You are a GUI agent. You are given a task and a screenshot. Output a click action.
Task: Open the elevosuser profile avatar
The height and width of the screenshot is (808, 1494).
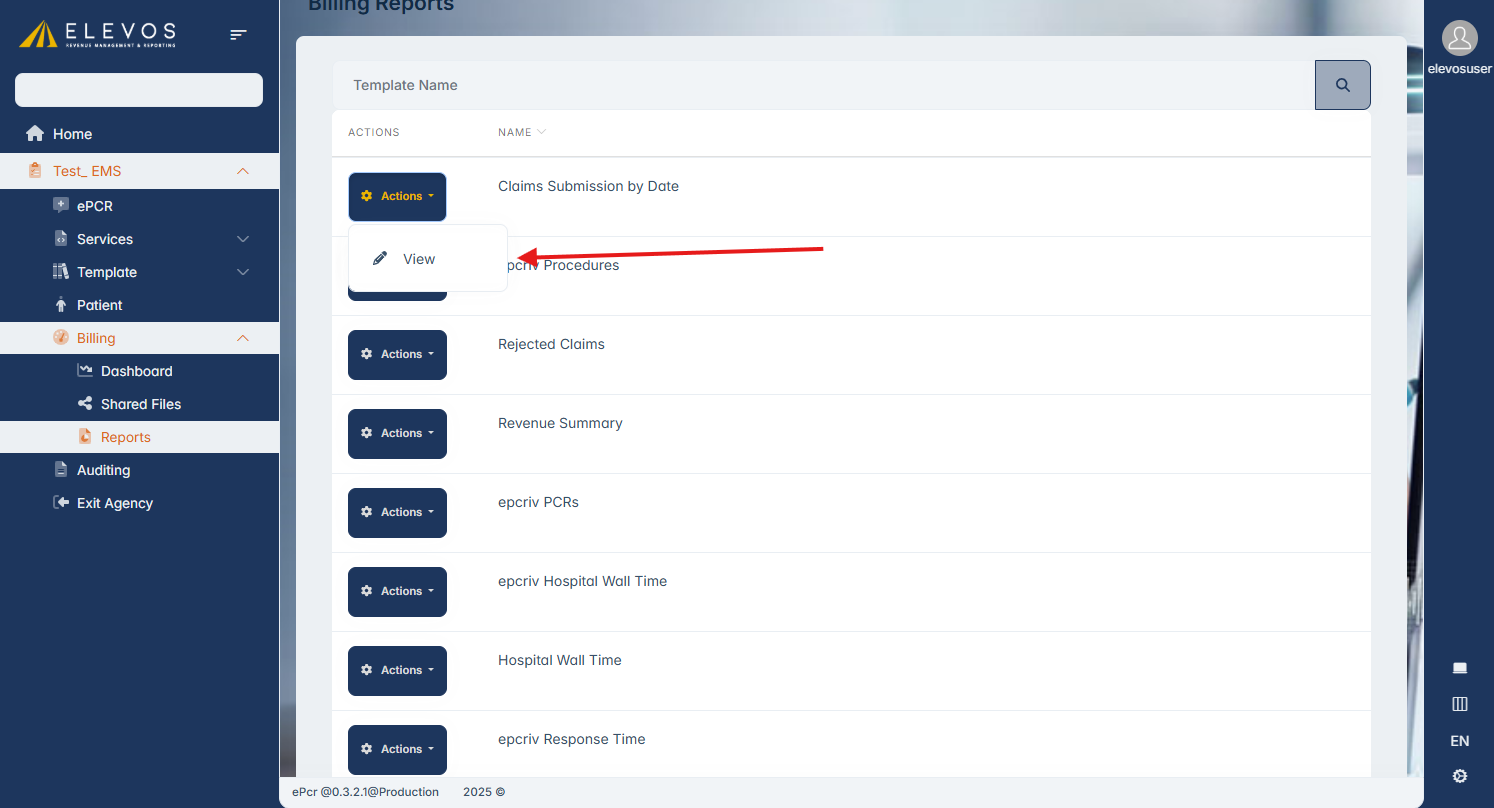coord(1459,39)
